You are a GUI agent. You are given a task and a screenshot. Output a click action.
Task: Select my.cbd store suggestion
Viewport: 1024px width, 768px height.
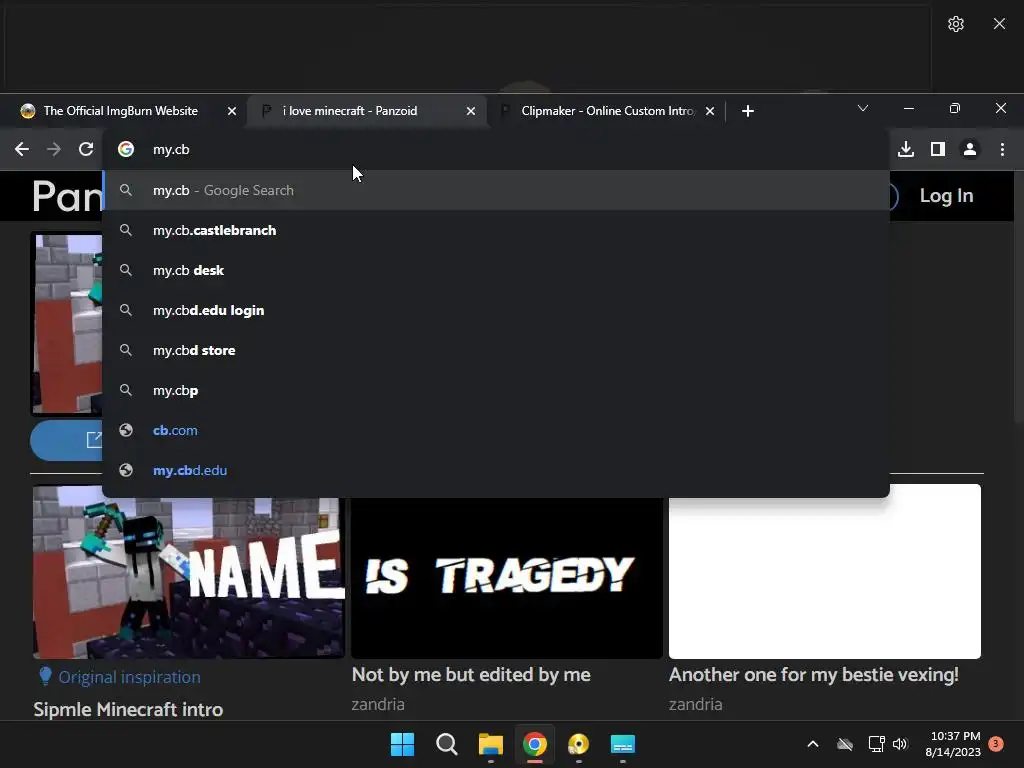[496, 350]
